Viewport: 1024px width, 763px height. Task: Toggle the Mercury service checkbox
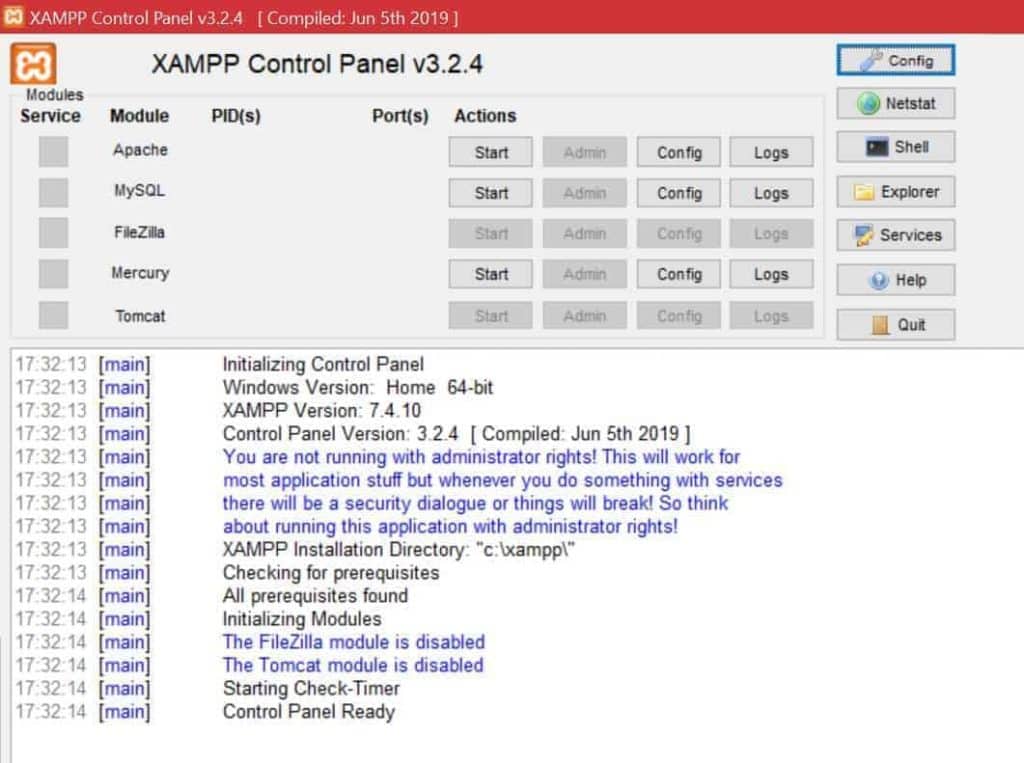[53, 274]
